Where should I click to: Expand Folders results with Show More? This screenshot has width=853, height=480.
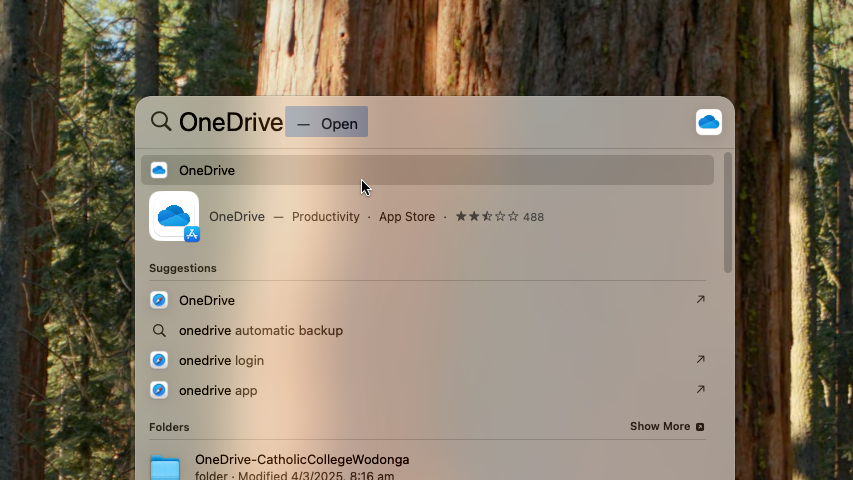click(666, 426)
